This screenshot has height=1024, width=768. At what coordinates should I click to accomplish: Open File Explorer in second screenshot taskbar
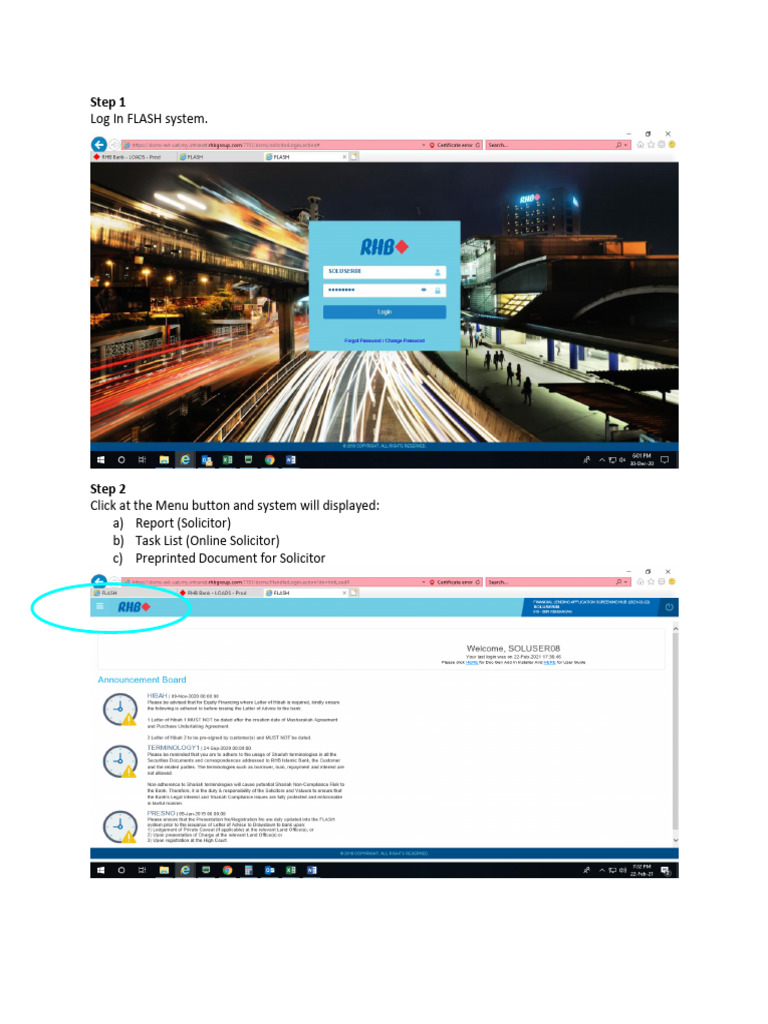(x=164, y=871)
